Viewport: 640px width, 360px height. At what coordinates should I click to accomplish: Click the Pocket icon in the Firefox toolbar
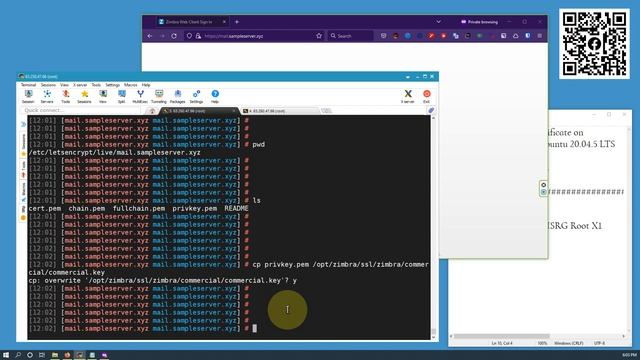(383, 36)
